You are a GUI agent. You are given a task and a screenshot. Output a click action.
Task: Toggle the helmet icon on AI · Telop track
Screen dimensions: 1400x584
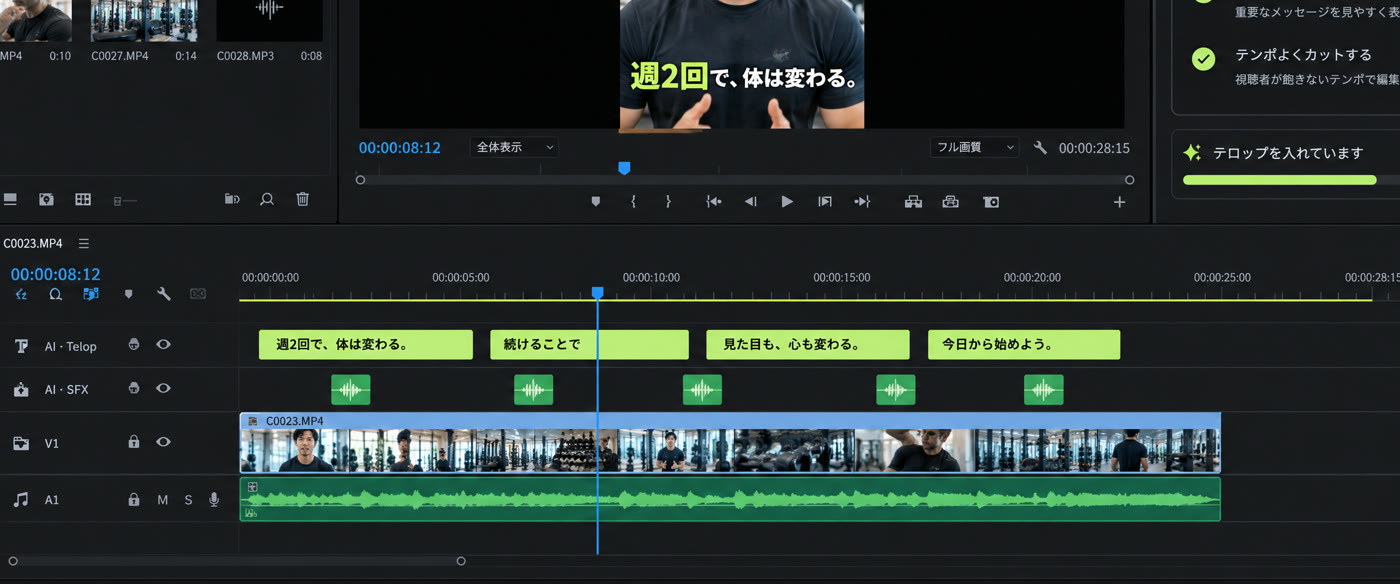(134, 345)
